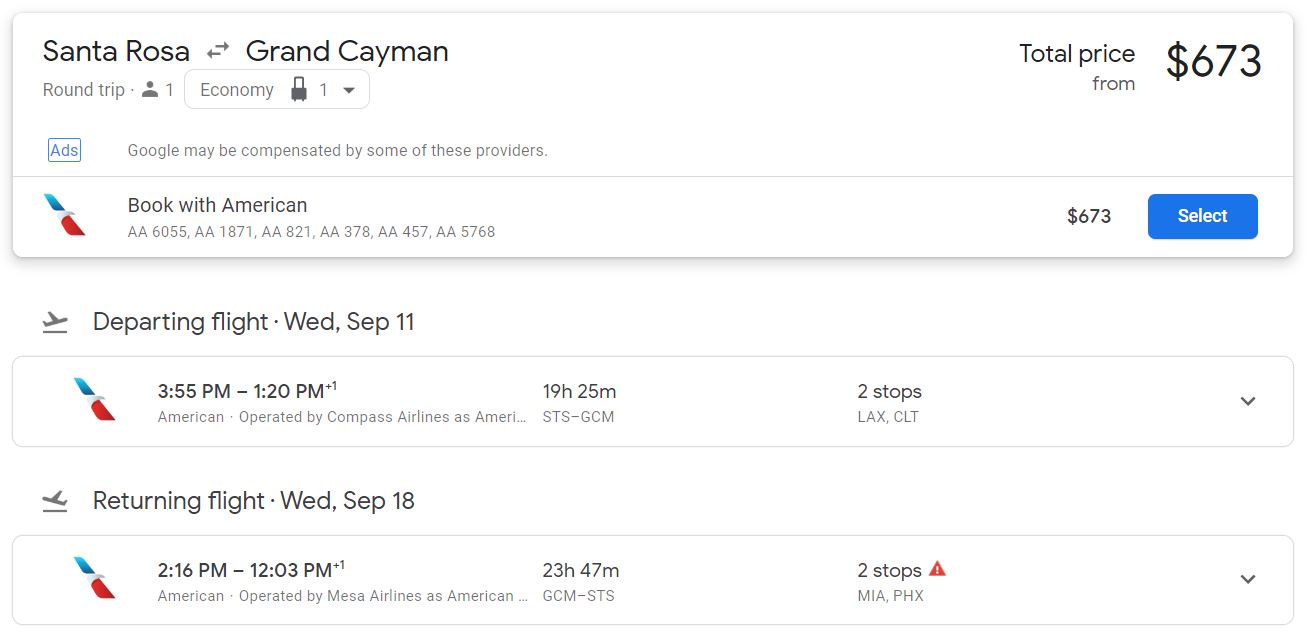This screenshot has height=640, width=1307.
Task: Click the Book with American text
Action: (x=217, y=205)
